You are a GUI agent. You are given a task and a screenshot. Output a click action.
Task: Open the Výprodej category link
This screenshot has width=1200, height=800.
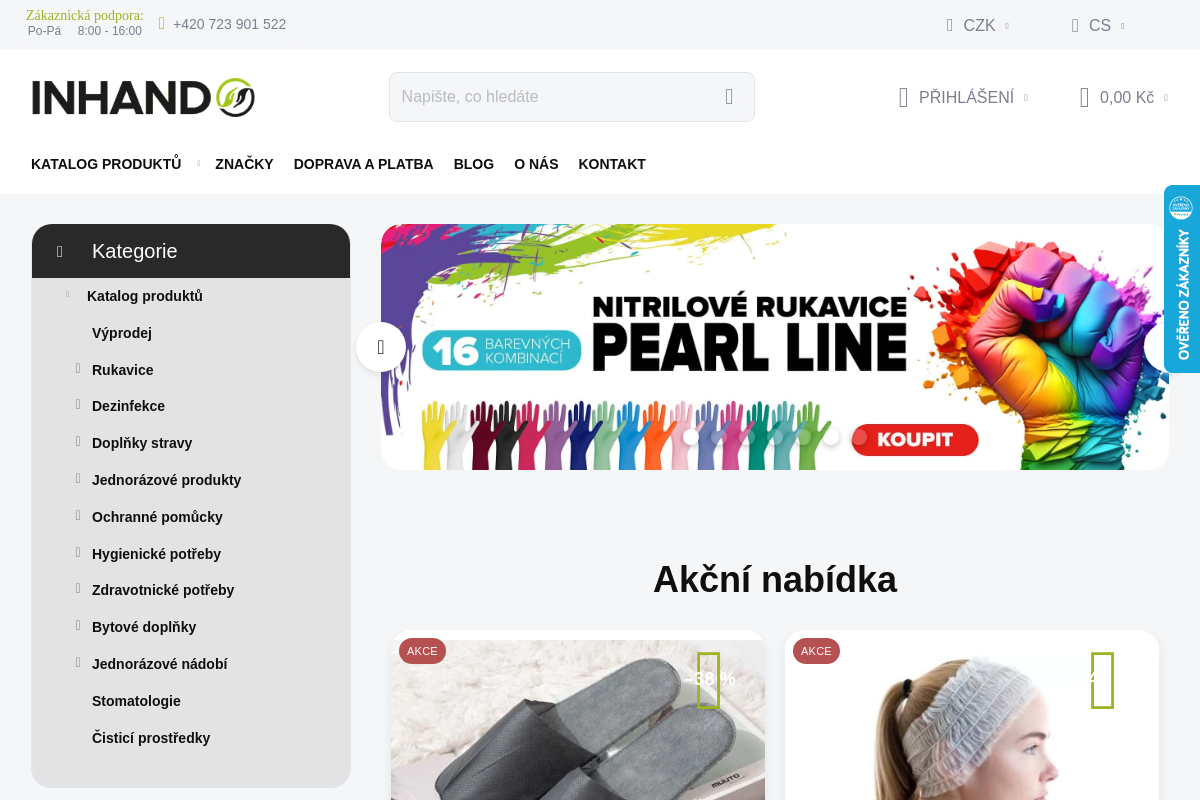coord(122,333)
